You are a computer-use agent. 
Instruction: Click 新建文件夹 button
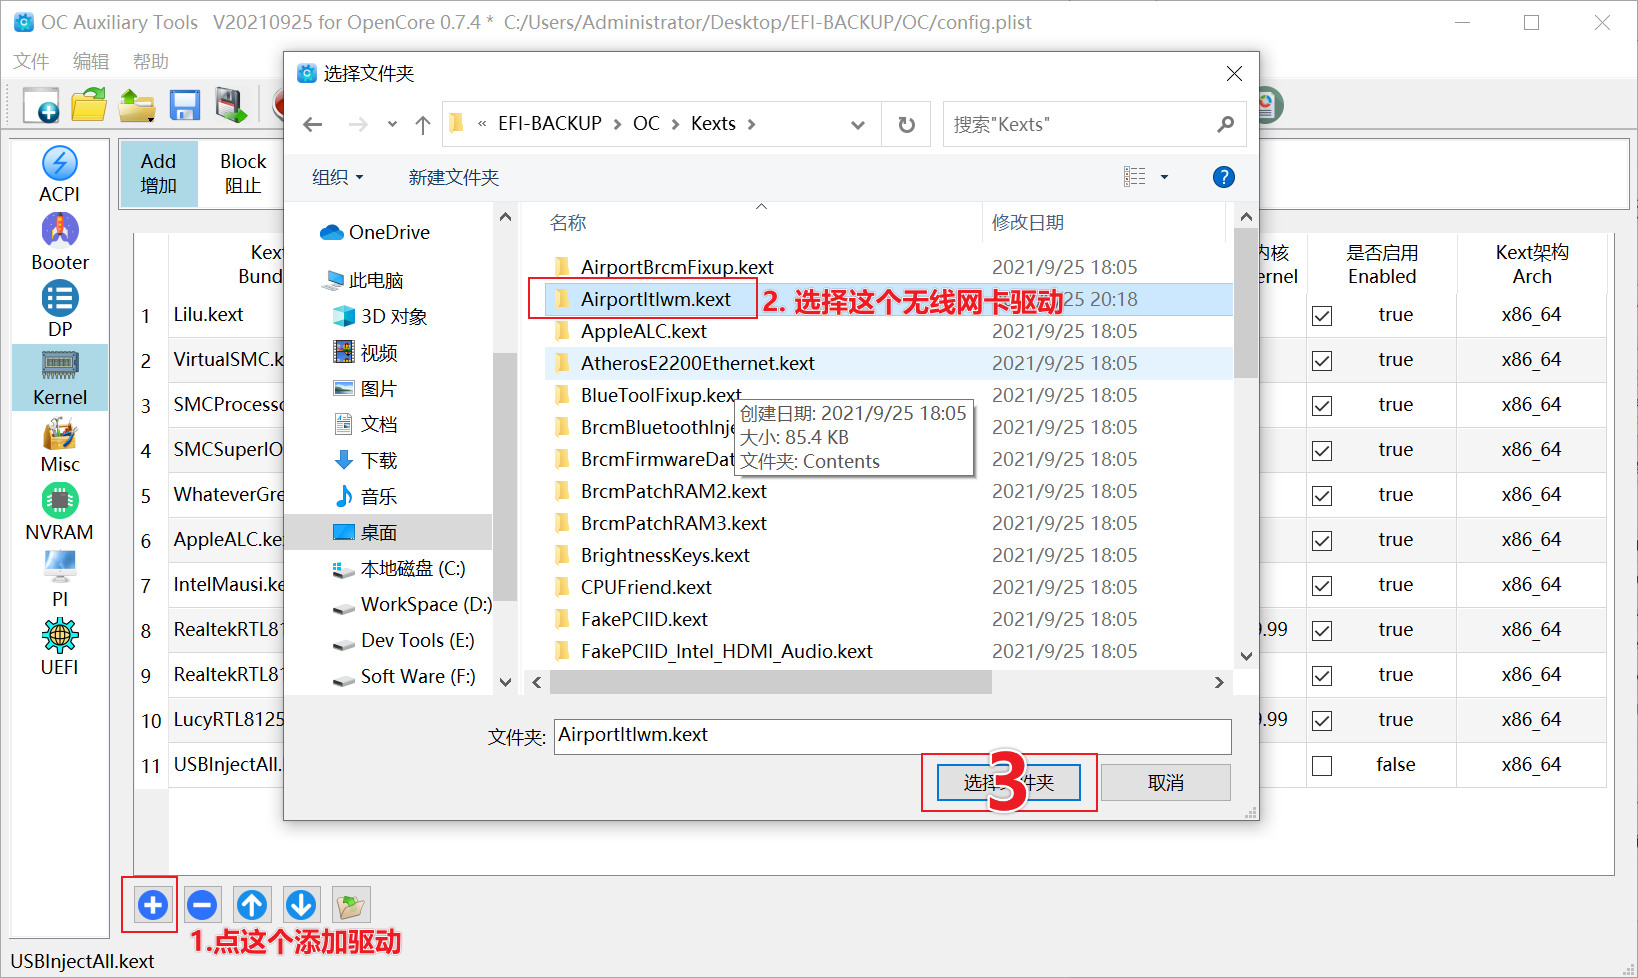click(454, 177)
